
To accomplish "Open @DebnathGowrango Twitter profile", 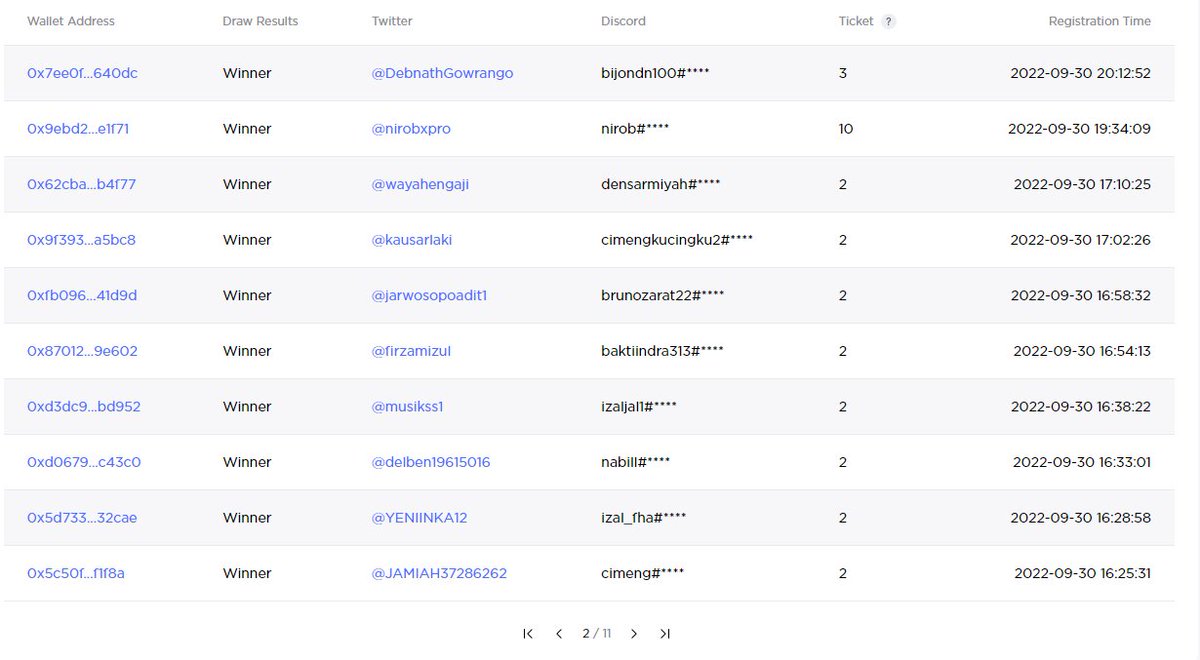I will [x=443, y=72].
